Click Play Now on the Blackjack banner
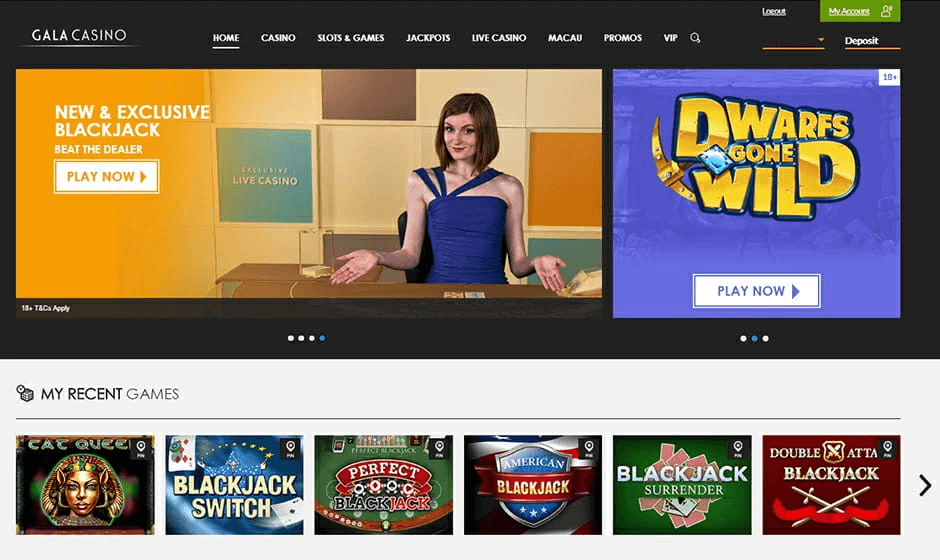Screen dimensions: 940x560 [106, 177]
